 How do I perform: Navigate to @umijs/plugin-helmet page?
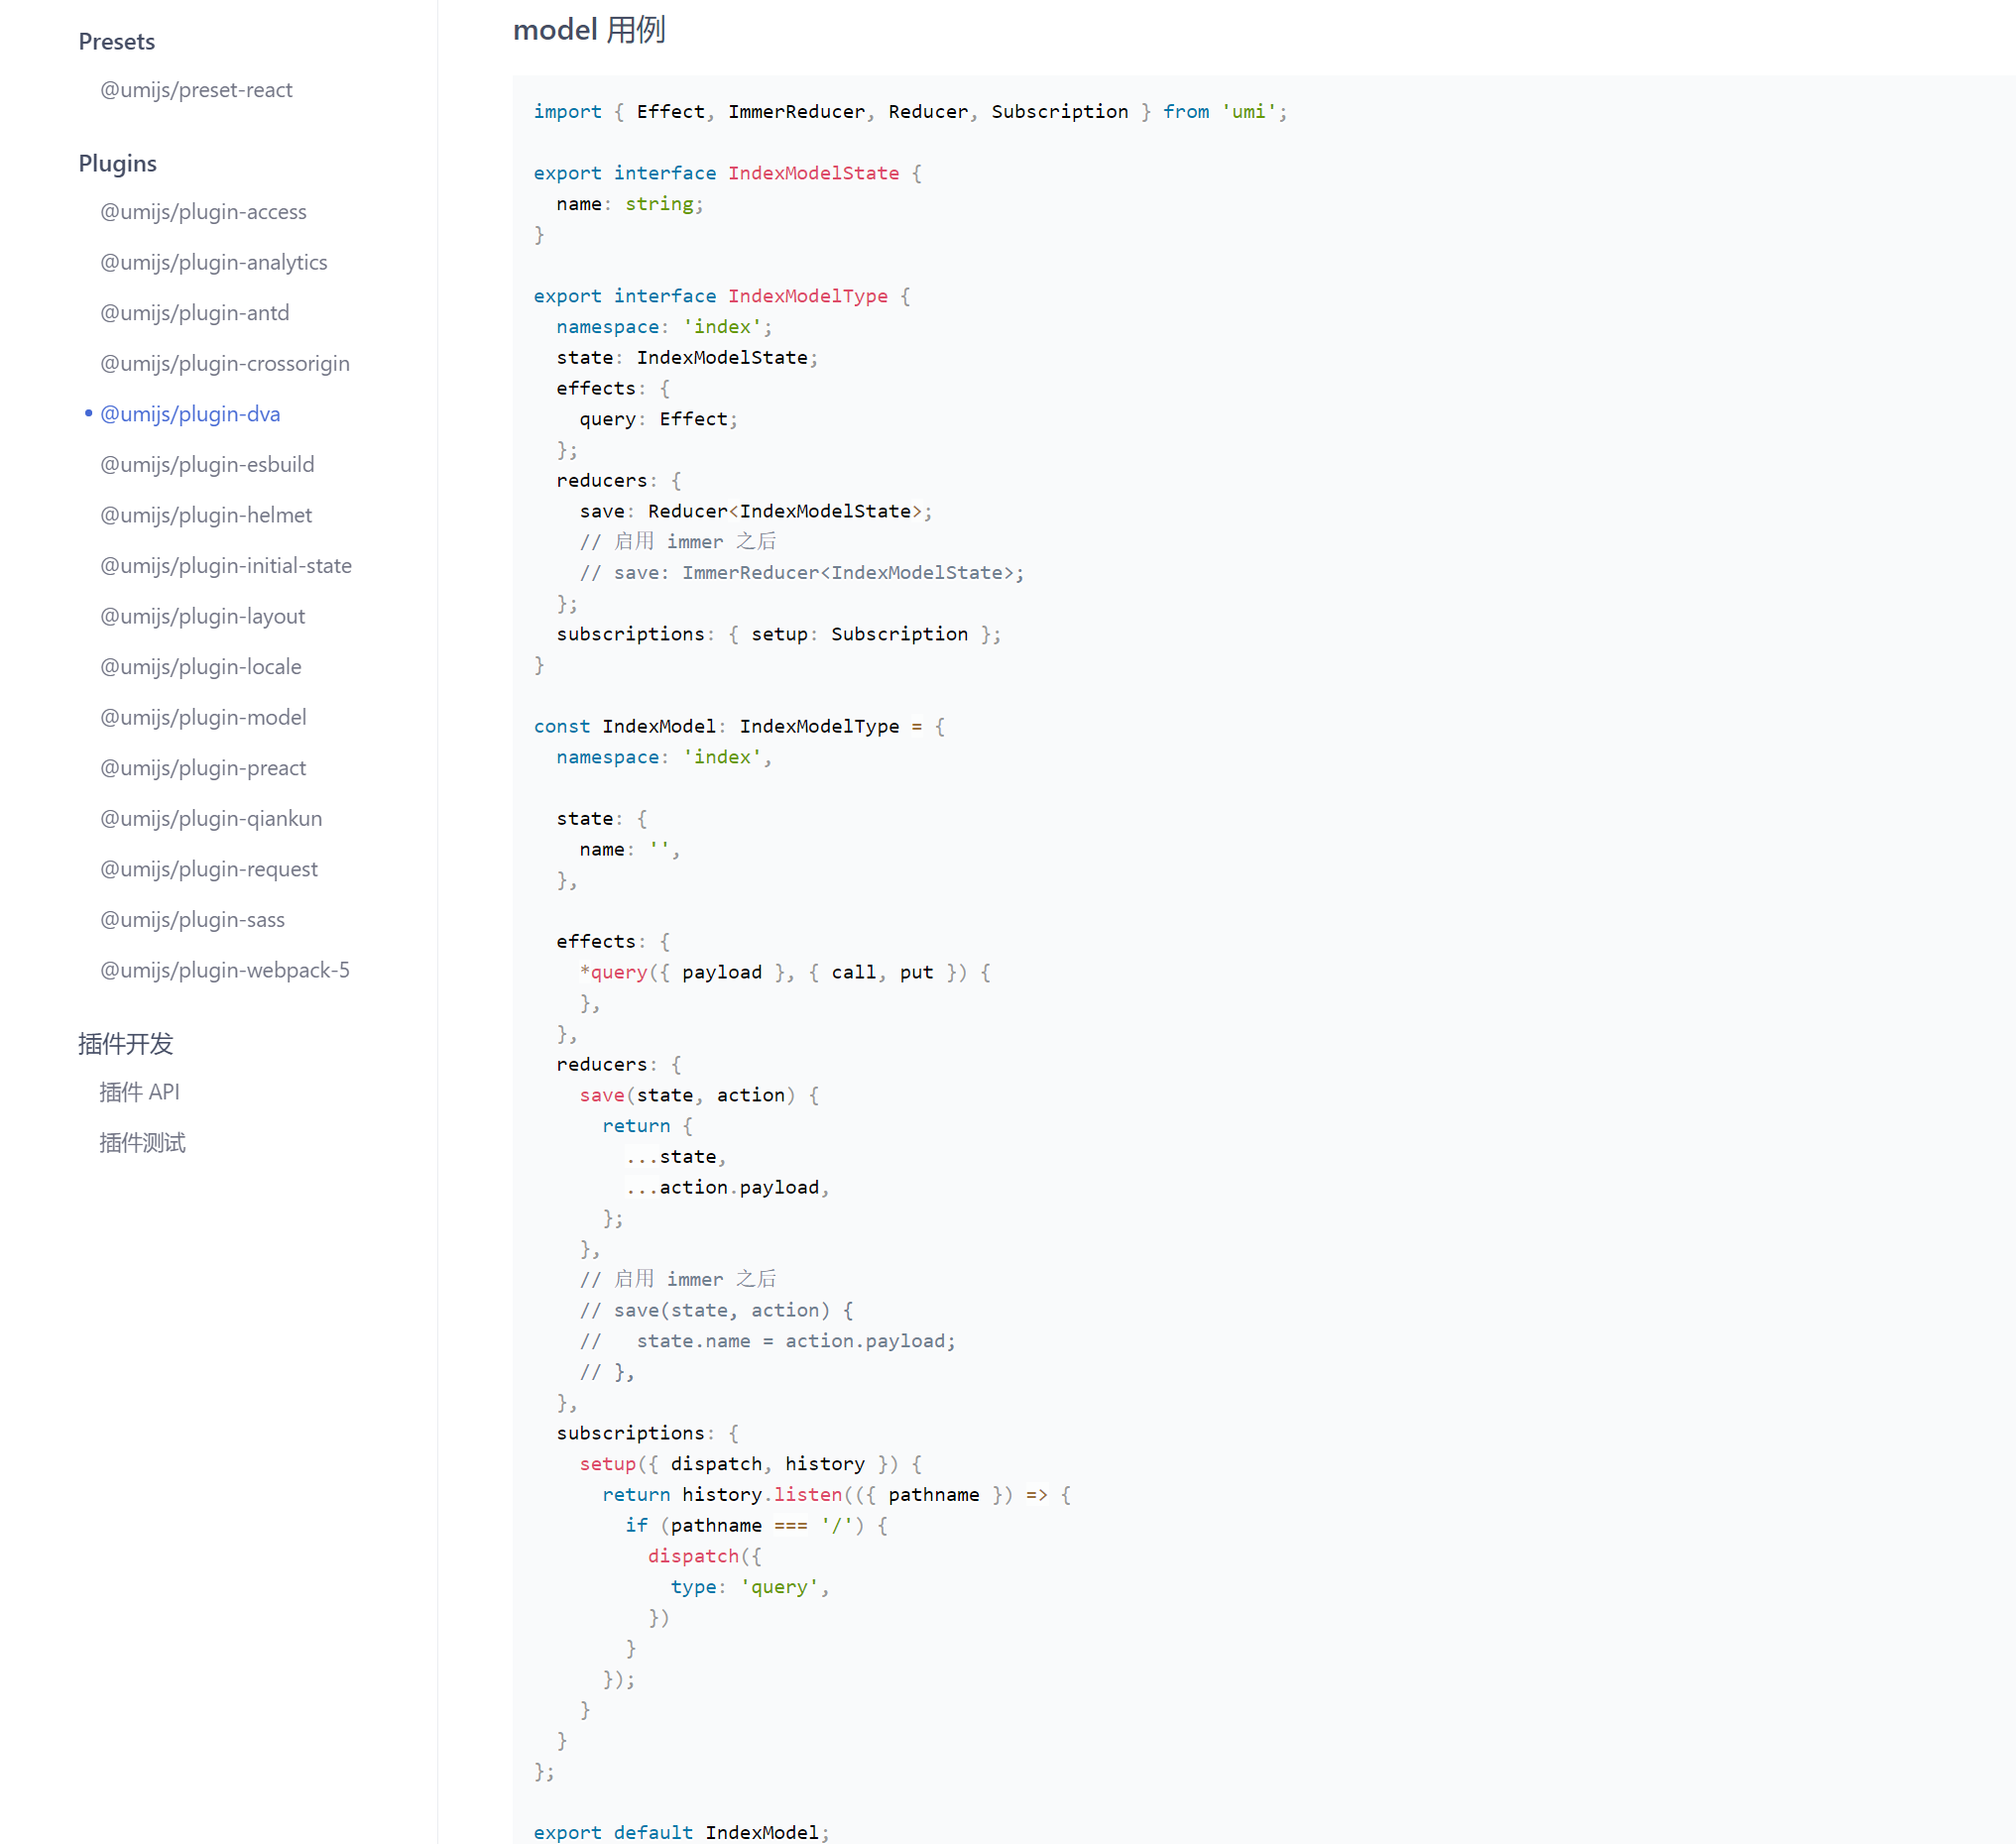point(206,515)
